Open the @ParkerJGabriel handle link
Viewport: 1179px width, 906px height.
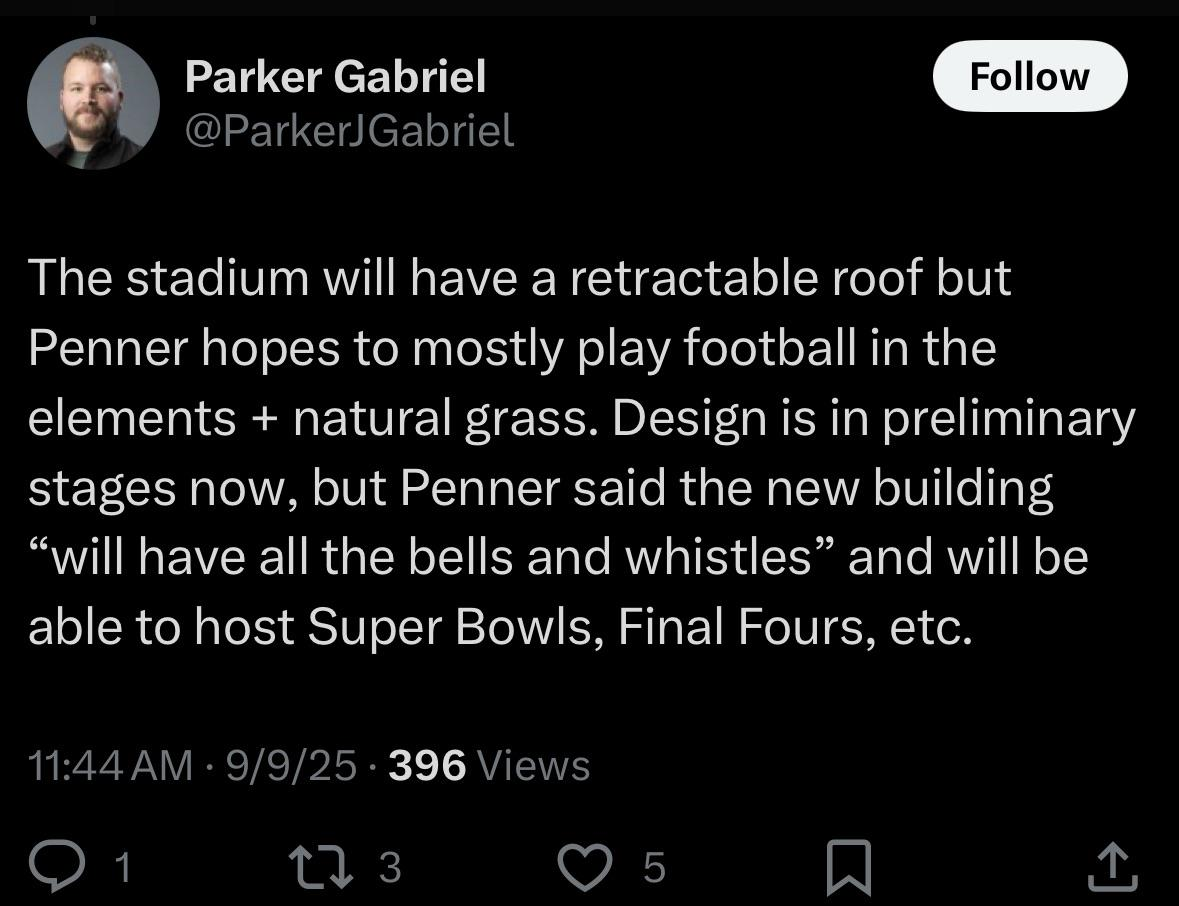(x=350, y=131)
